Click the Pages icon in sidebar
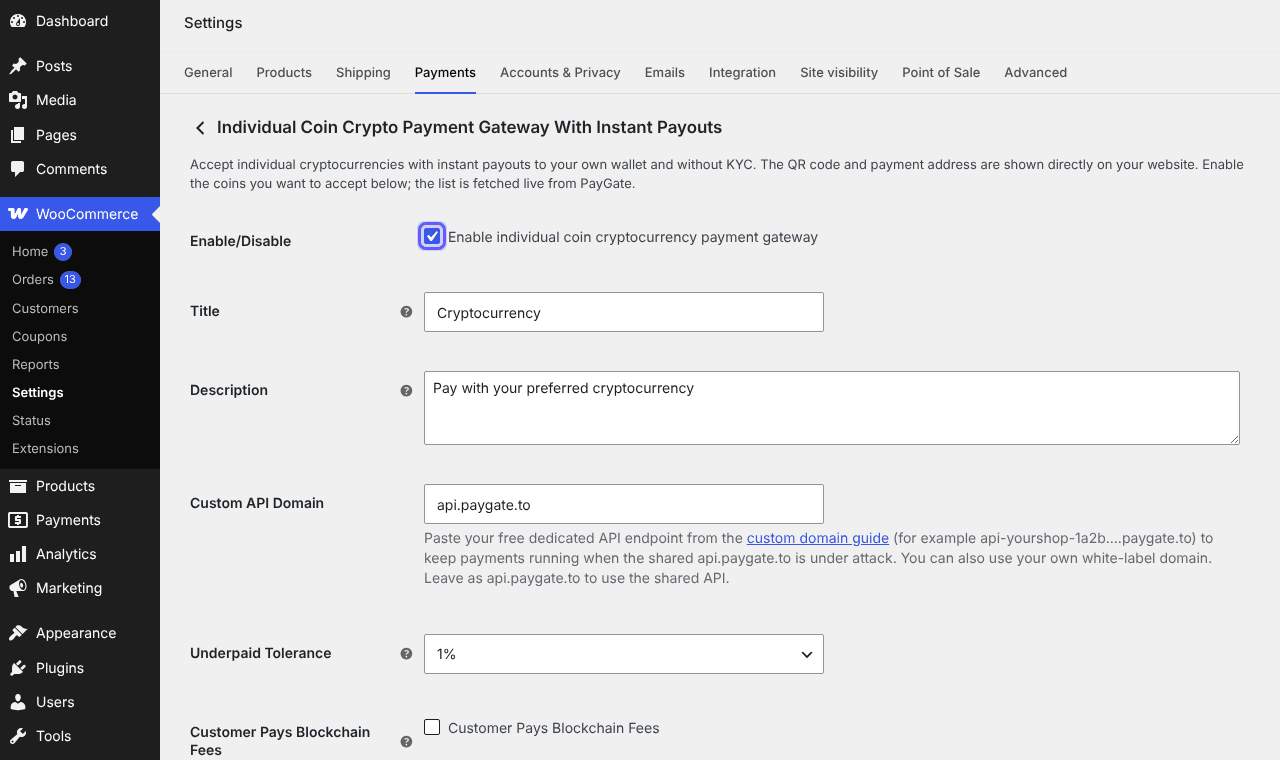Image resolution: width=1280 pixels, height=760 pixels. coord(18,135)
